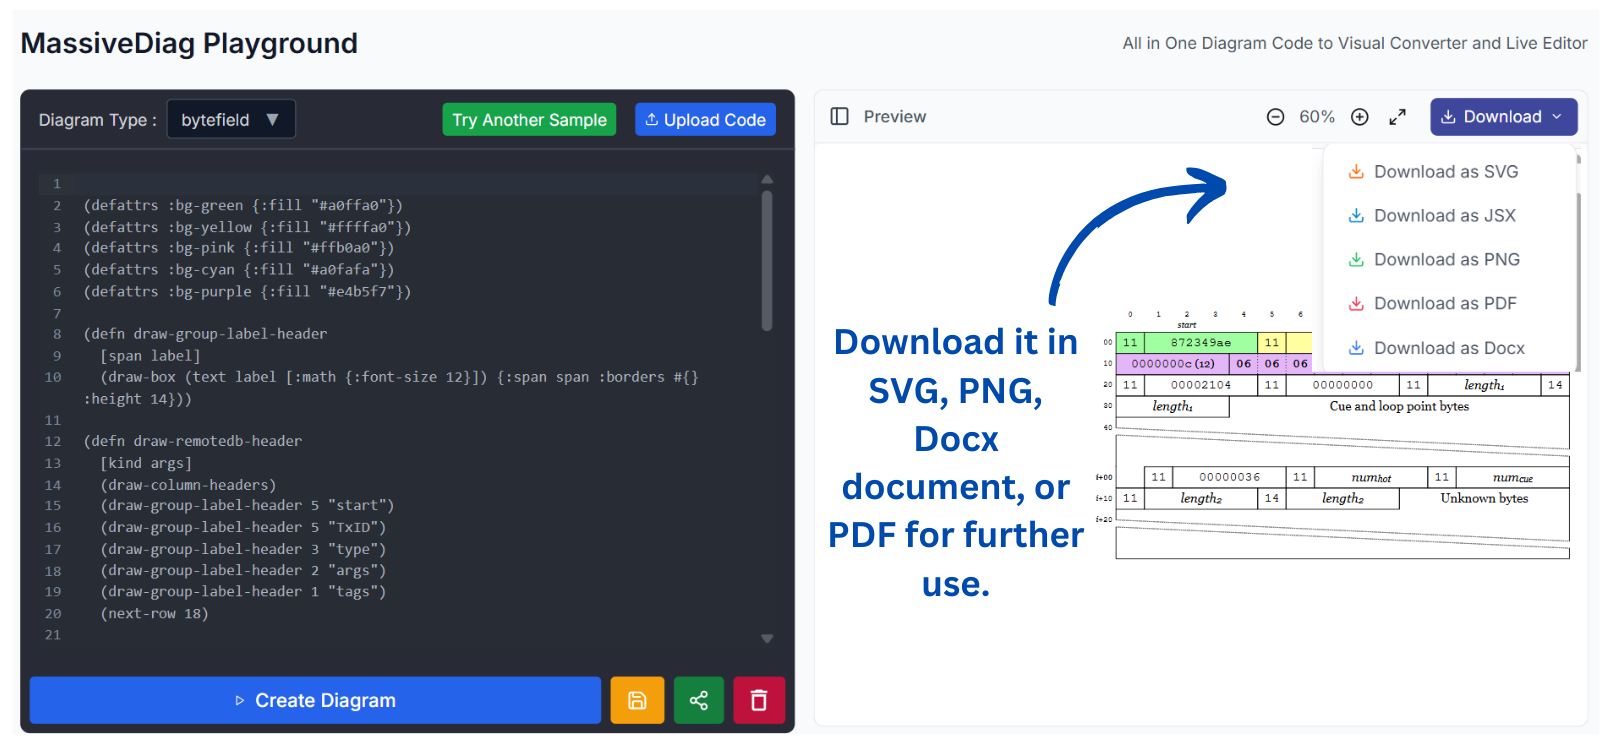The image size is (1600, 750).
Task: Click the green share icon button
Action: coord(699,700)
